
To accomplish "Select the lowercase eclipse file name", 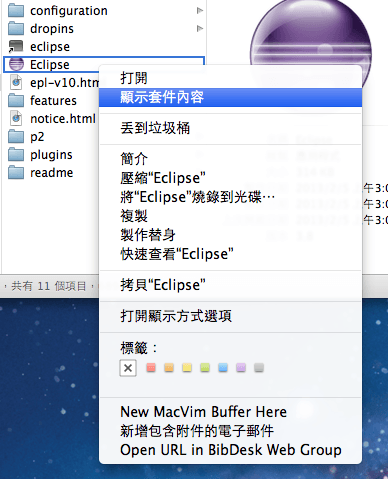I will pos(50,47).
